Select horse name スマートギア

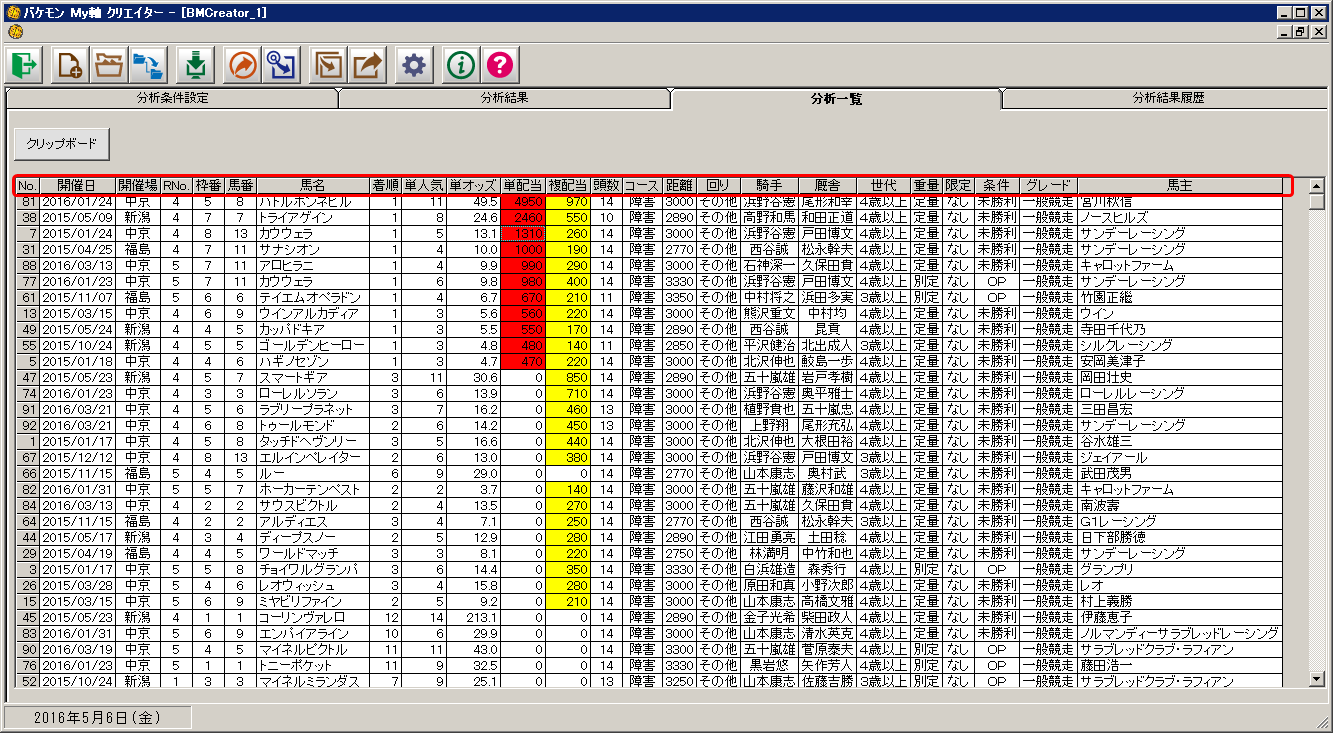pyautogui.click(x=312, y=377)
